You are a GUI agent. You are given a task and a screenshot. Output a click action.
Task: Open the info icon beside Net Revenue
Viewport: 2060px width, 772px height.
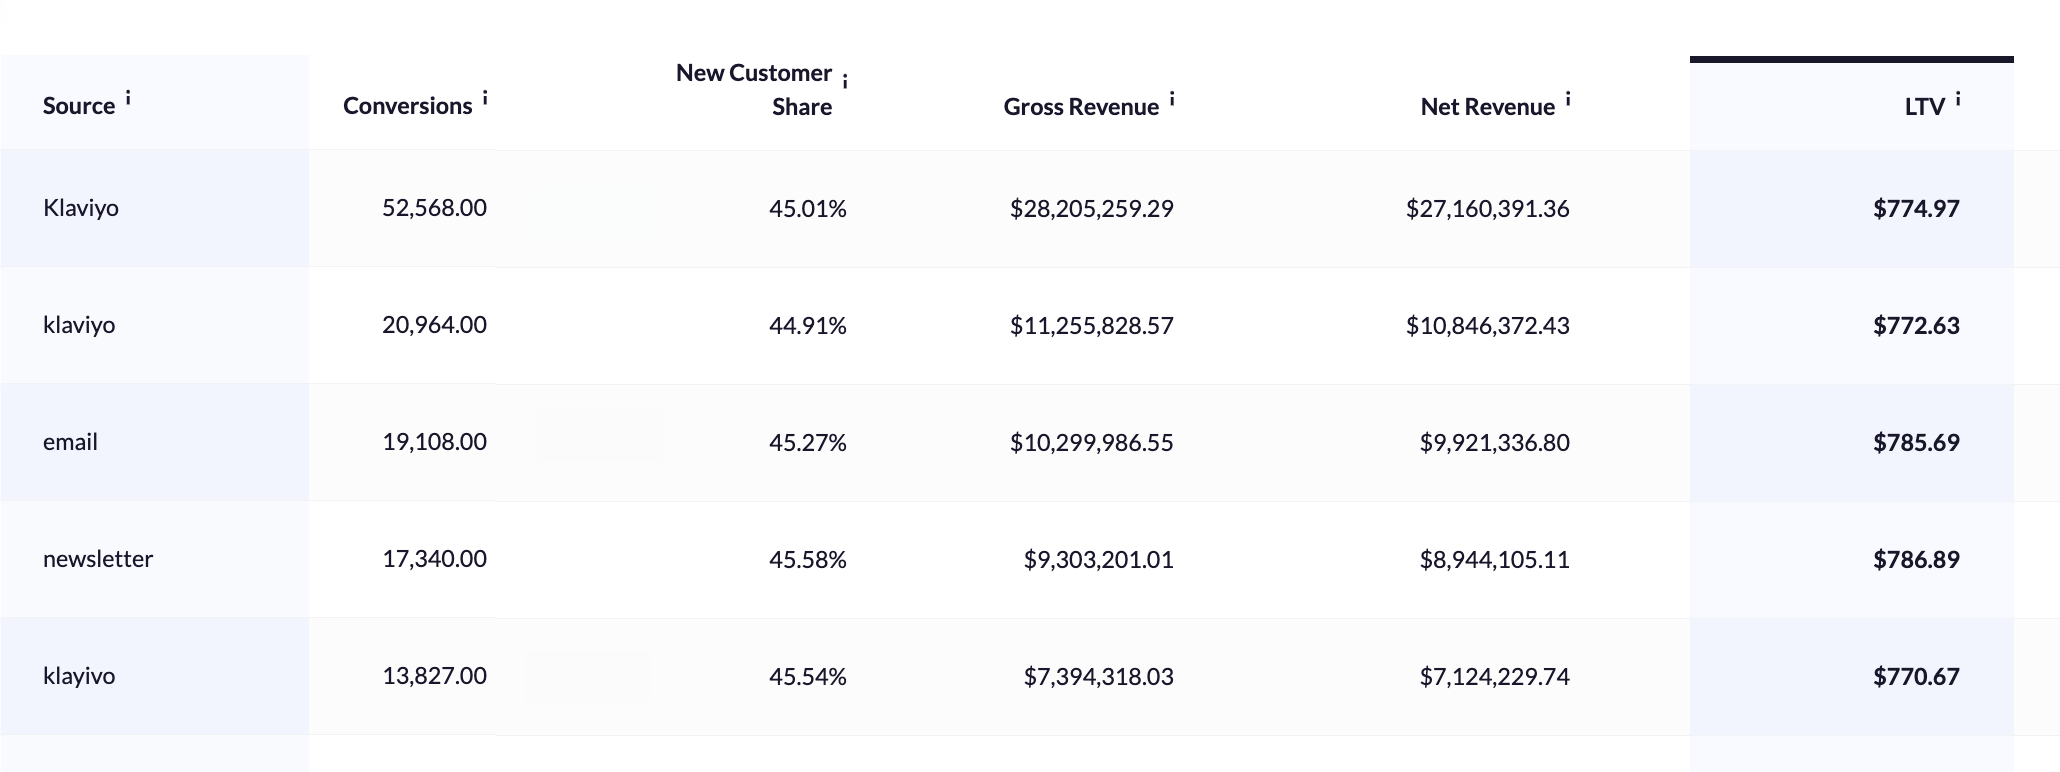click(x=1568, y=99)
